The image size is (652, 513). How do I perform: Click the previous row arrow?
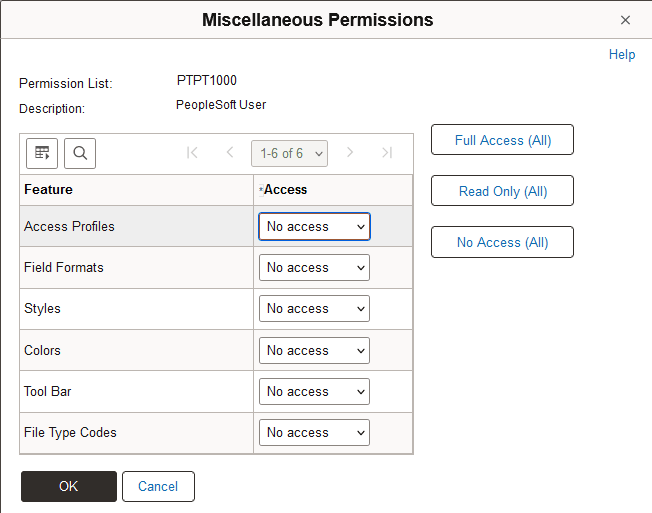pos(230,153)
